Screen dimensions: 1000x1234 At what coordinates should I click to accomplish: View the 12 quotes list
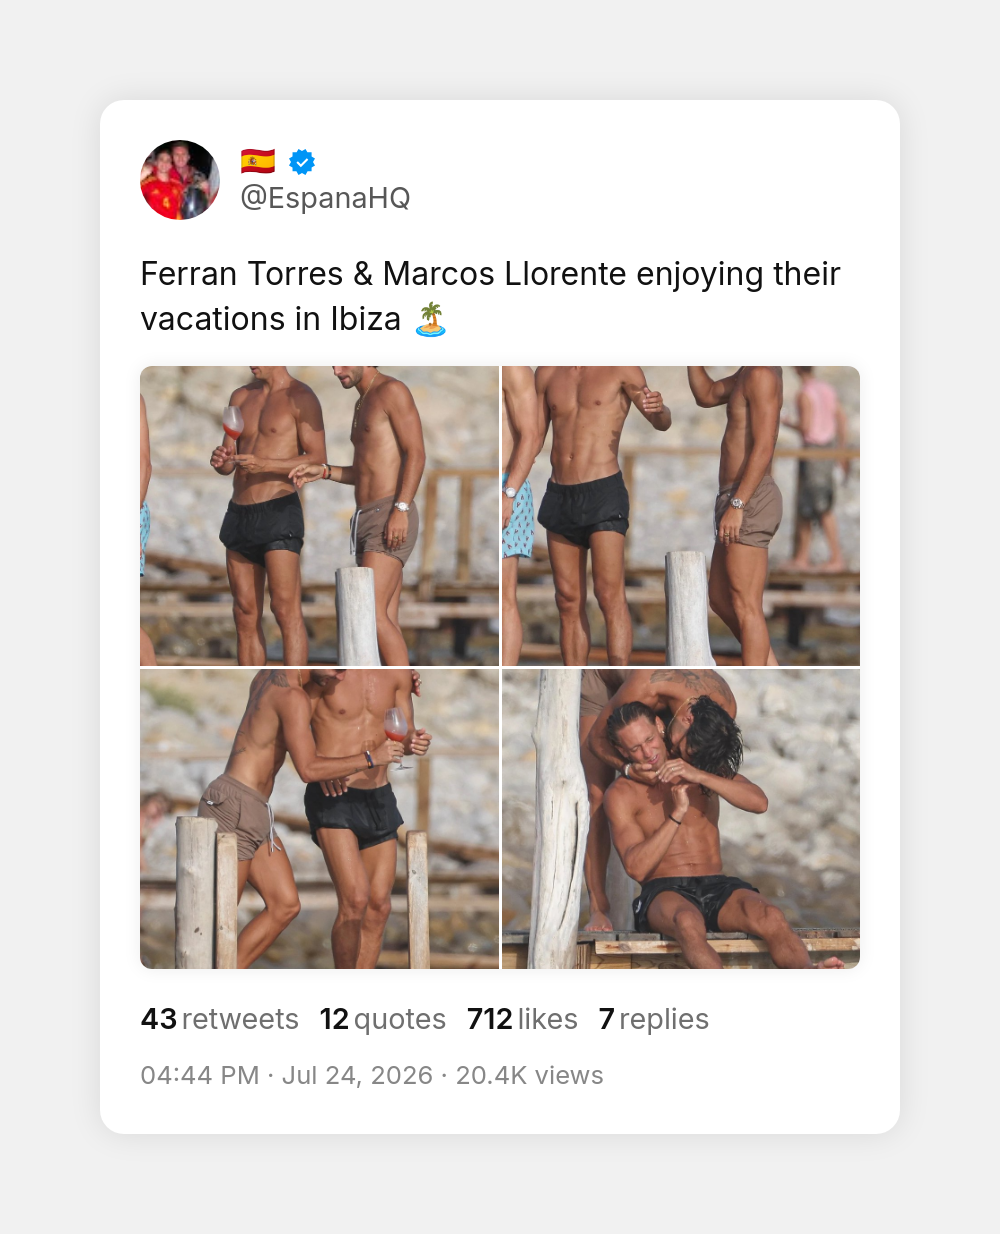point(383,1019)
